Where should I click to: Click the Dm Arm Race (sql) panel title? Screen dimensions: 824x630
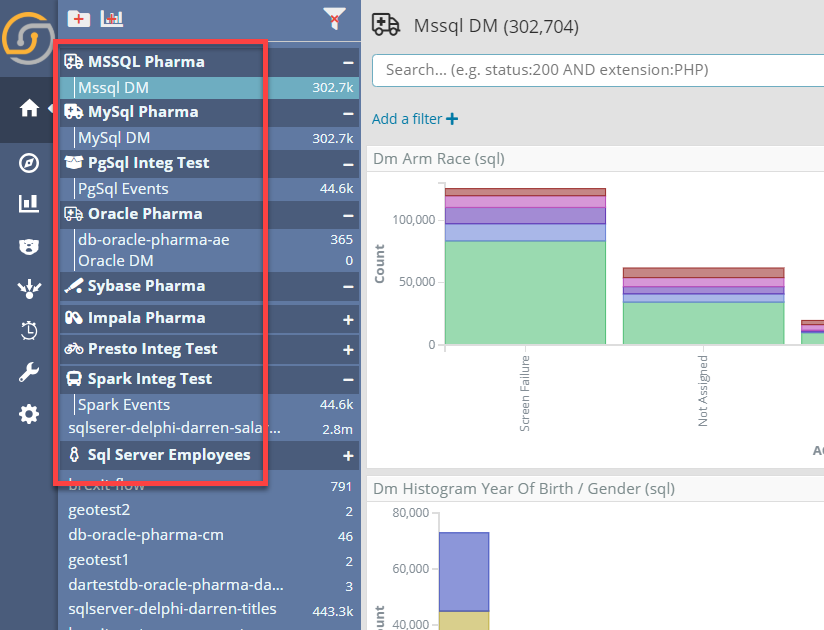[438, 159]
